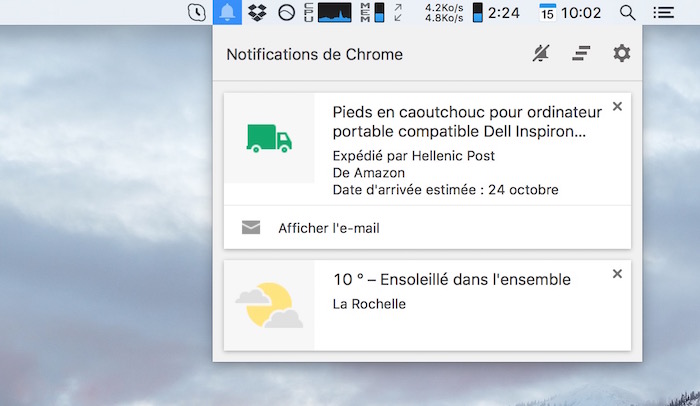This screenshot has width=700, height=406.
Task: Click Afficher l'e-mail button
Action: pyautogui.click(x=328, y=228)
